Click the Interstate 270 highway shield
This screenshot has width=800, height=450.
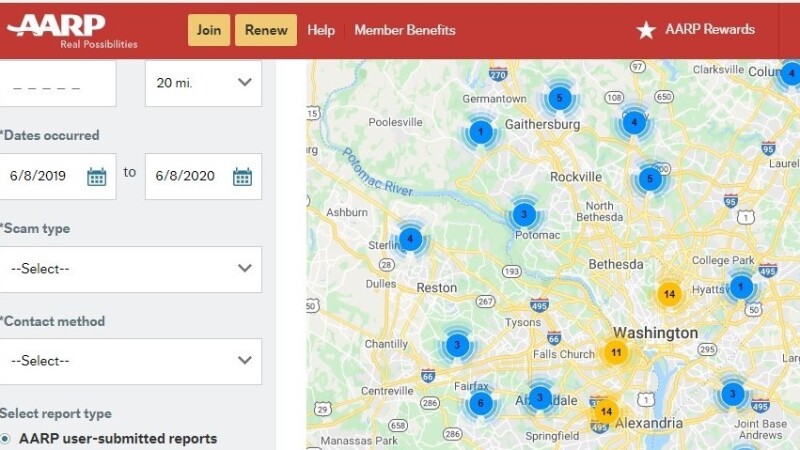[x=498, y=74]
